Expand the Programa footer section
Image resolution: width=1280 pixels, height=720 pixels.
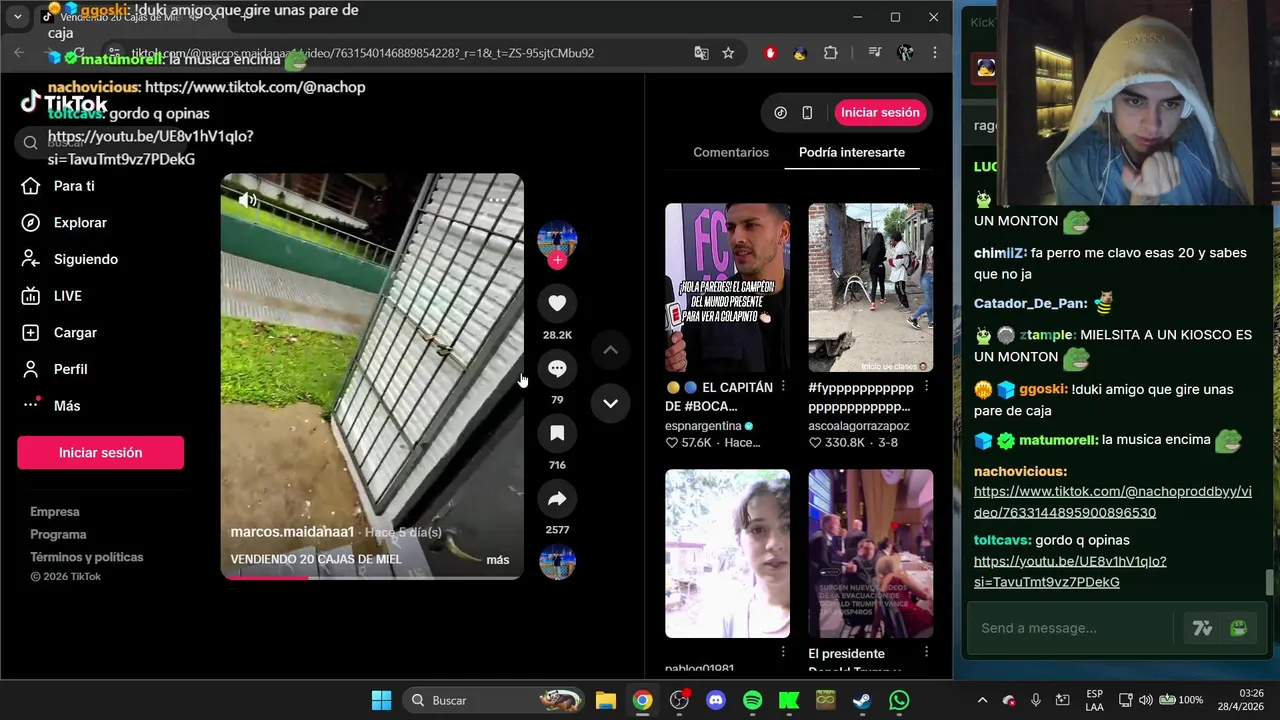click(x=58, y=535)
